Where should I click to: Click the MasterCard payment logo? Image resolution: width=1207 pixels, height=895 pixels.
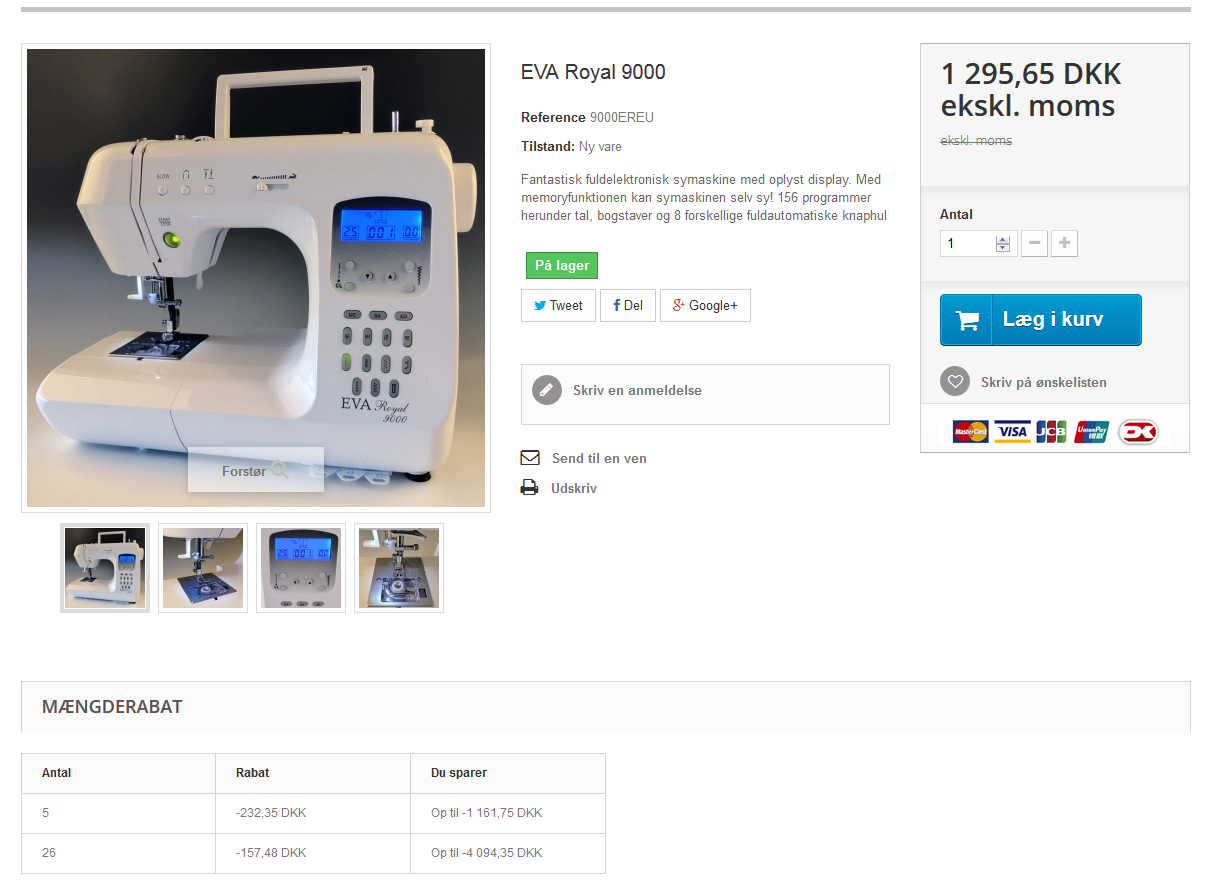pyautogui.click(x=970, y=432)
